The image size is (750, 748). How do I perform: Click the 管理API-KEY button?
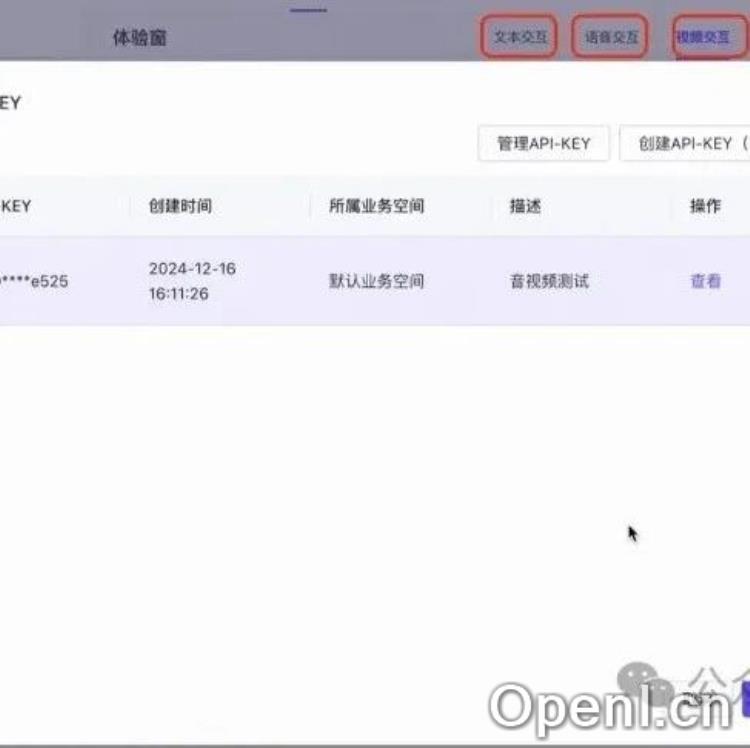(544, 143)
